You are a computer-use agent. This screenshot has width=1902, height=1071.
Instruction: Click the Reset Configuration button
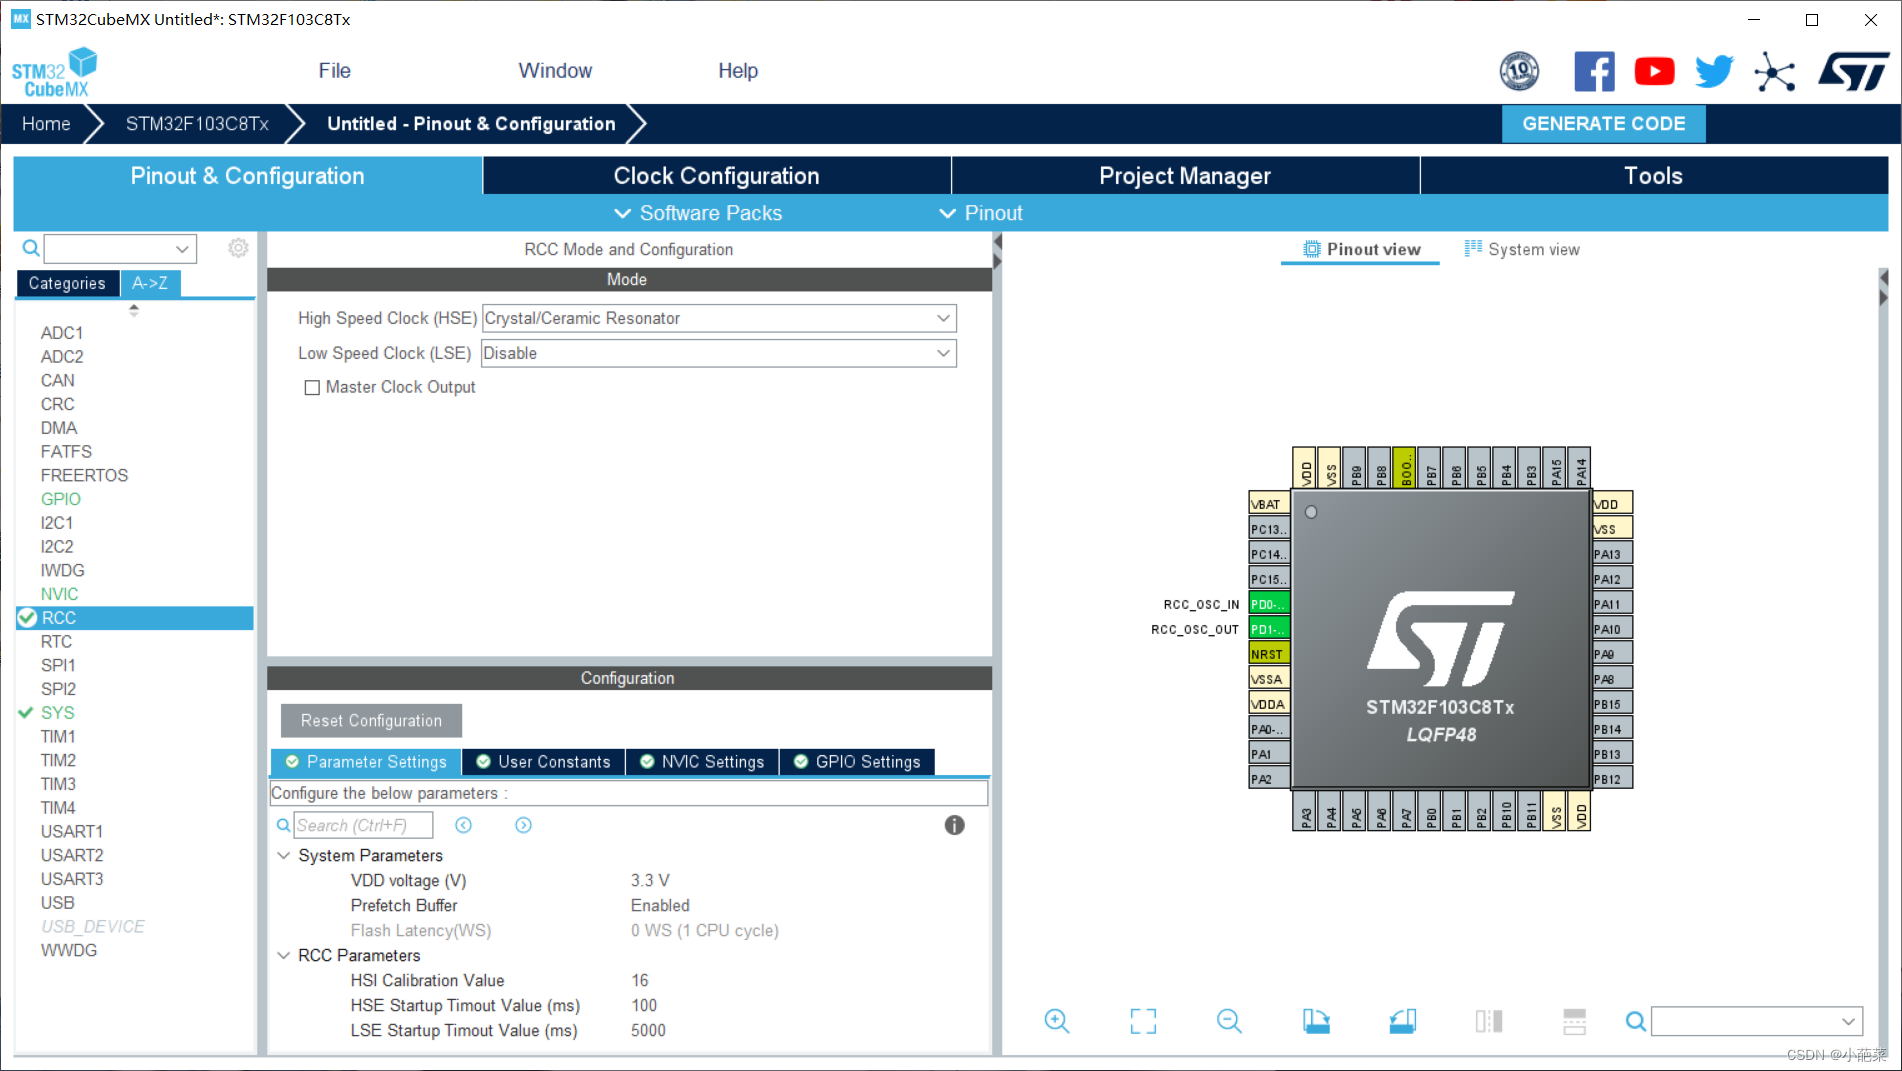(x=371, y=720)
